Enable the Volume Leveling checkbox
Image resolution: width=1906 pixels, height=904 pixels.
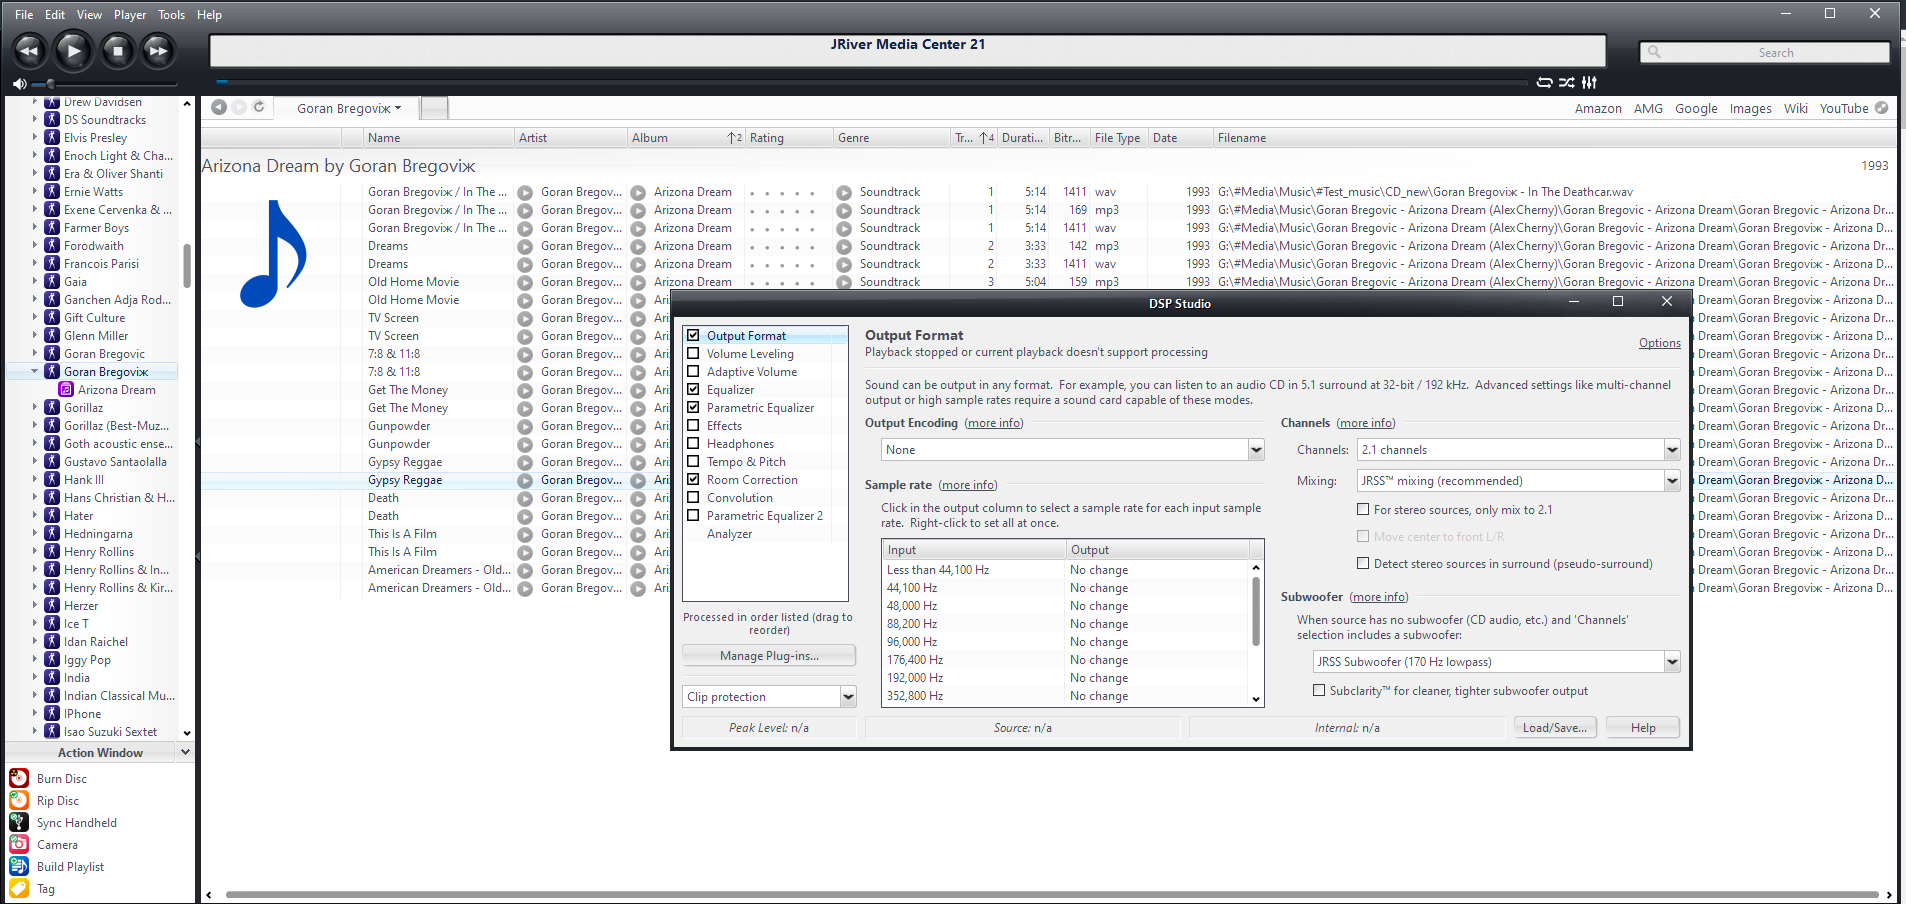(693, 353)
